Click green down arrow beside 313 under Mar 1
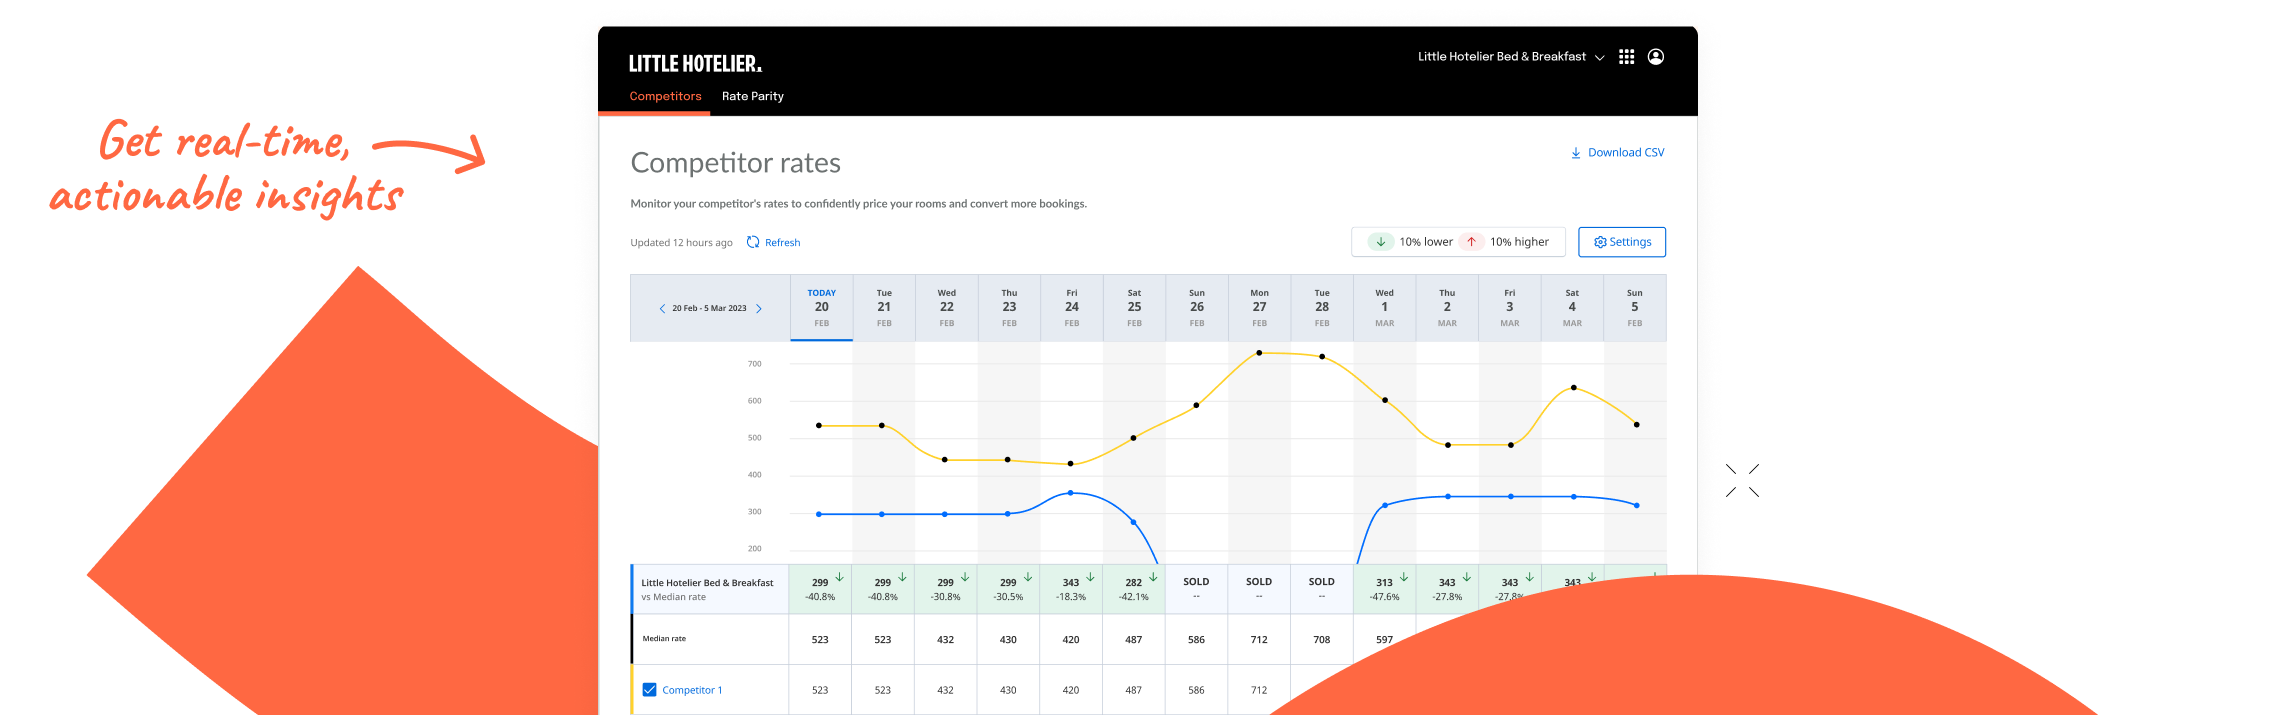This screenshot has width=2296, height=715. tap(1404, 577)
